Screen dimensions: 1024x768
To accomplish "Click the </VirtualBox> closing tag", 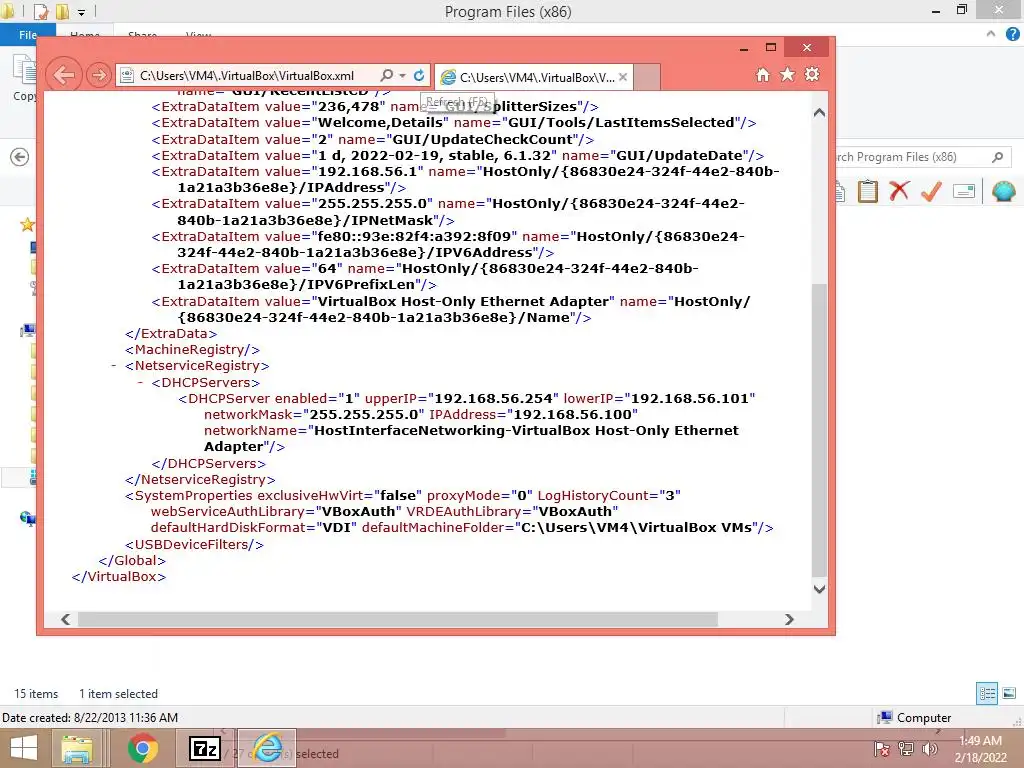I will tap(119, 577).
